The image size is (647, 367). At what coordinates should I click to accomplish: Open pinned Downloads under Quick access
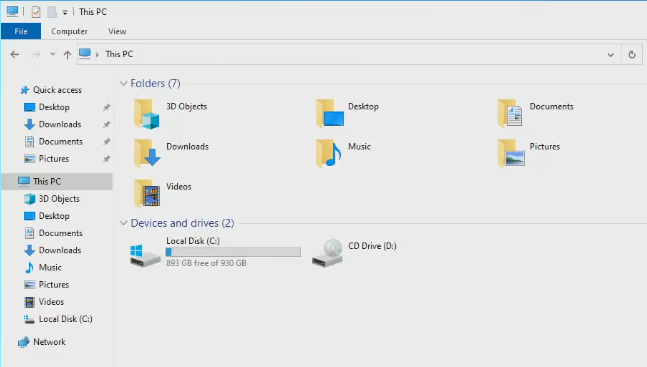click(x=60, y=124)
